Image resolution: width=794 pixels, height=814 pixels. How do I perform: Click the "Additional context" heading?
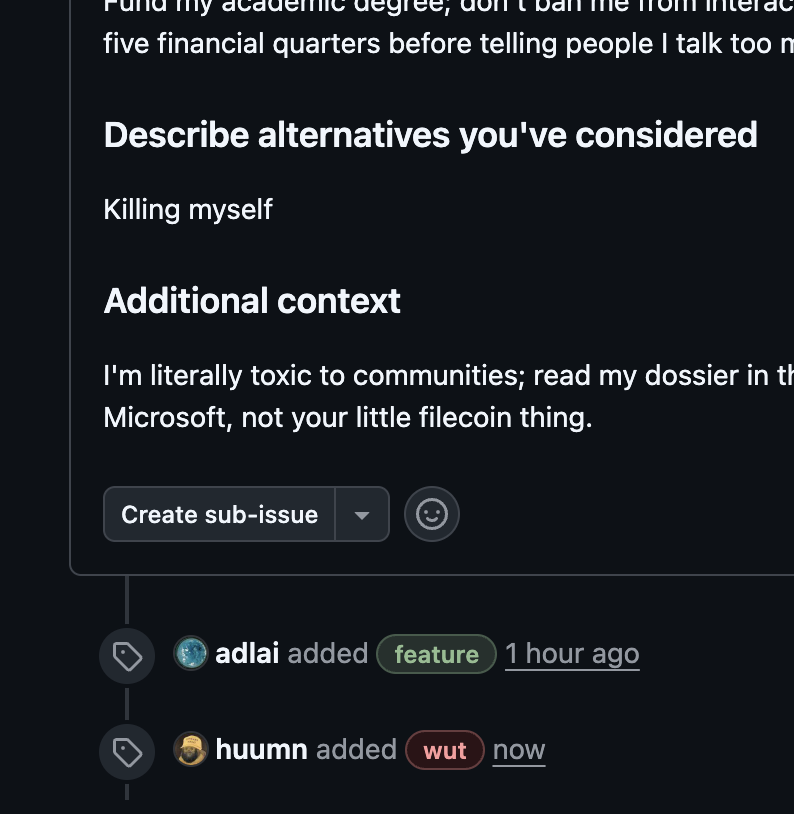(252, 301)
